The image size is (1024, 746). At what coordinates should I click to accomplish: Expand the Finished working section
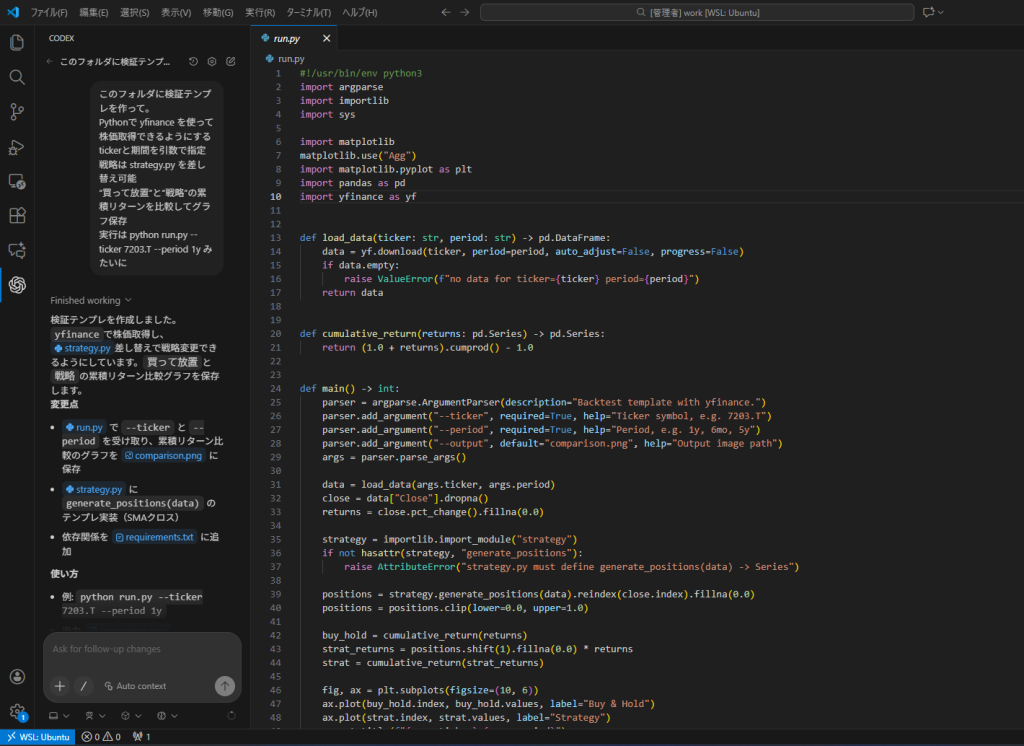coord(91,300)
